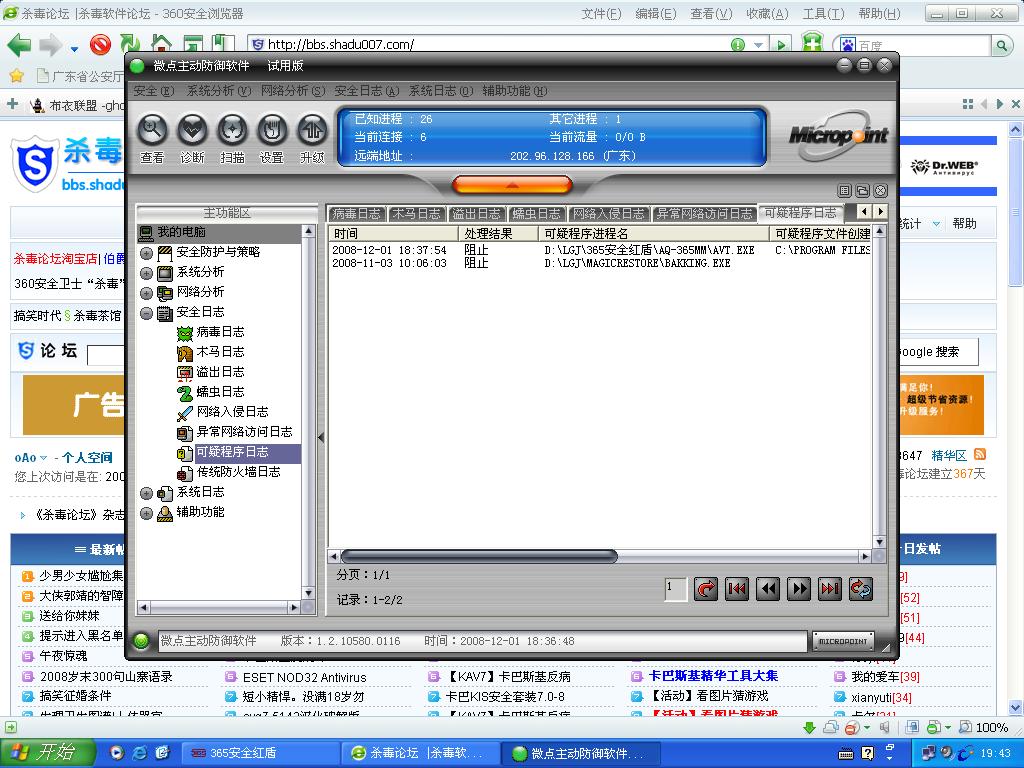Open the 安全(E) menu

click(x=153, y=91)
